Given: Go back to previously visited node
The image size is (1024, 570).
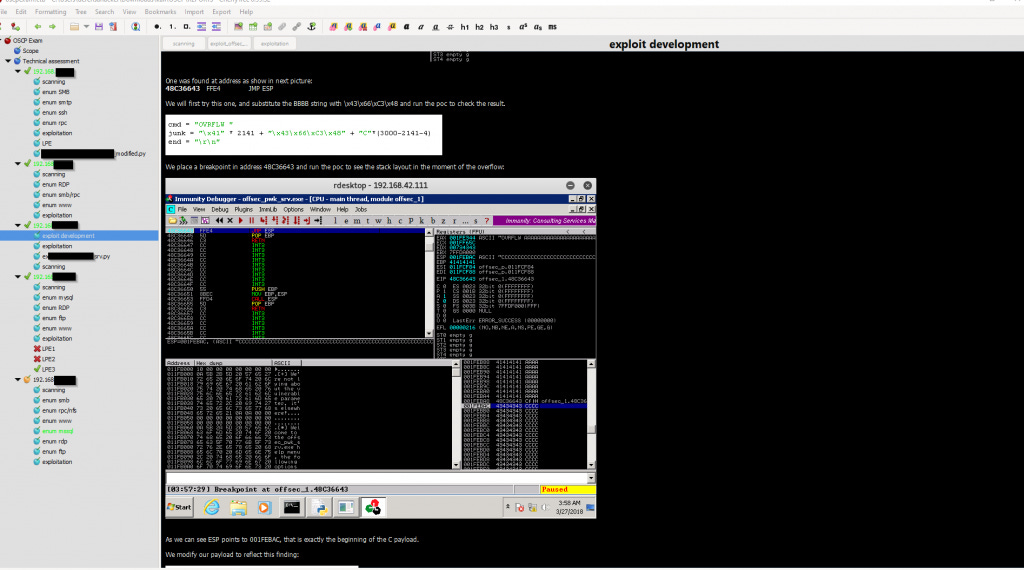Looking at the screenshot, I should (38, 27).
